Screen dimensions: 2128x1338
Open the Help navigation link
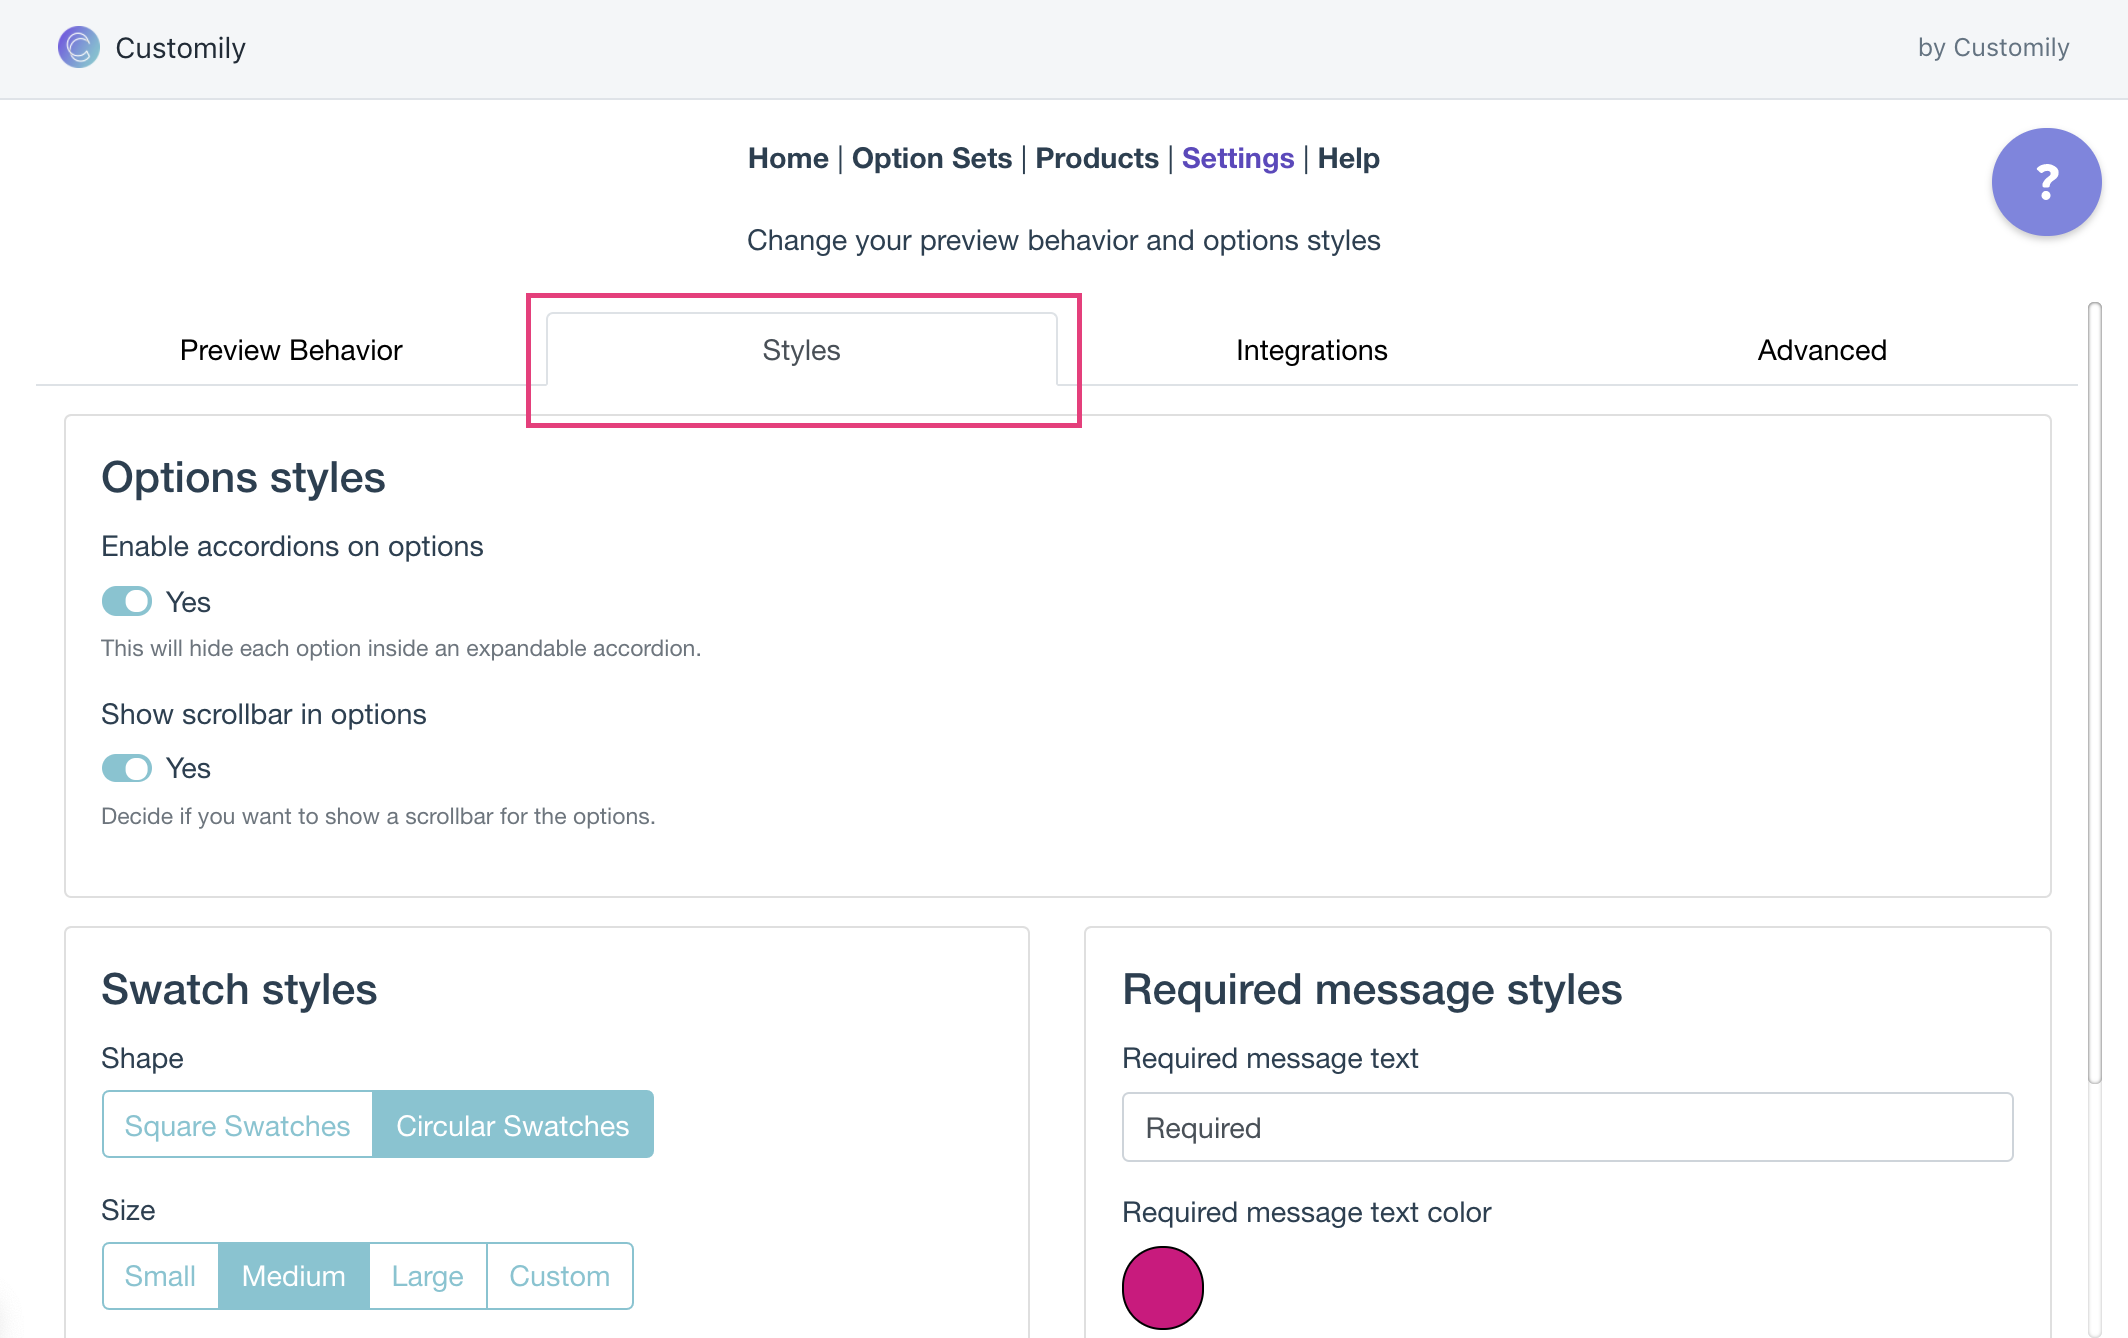coord(1348,158)
